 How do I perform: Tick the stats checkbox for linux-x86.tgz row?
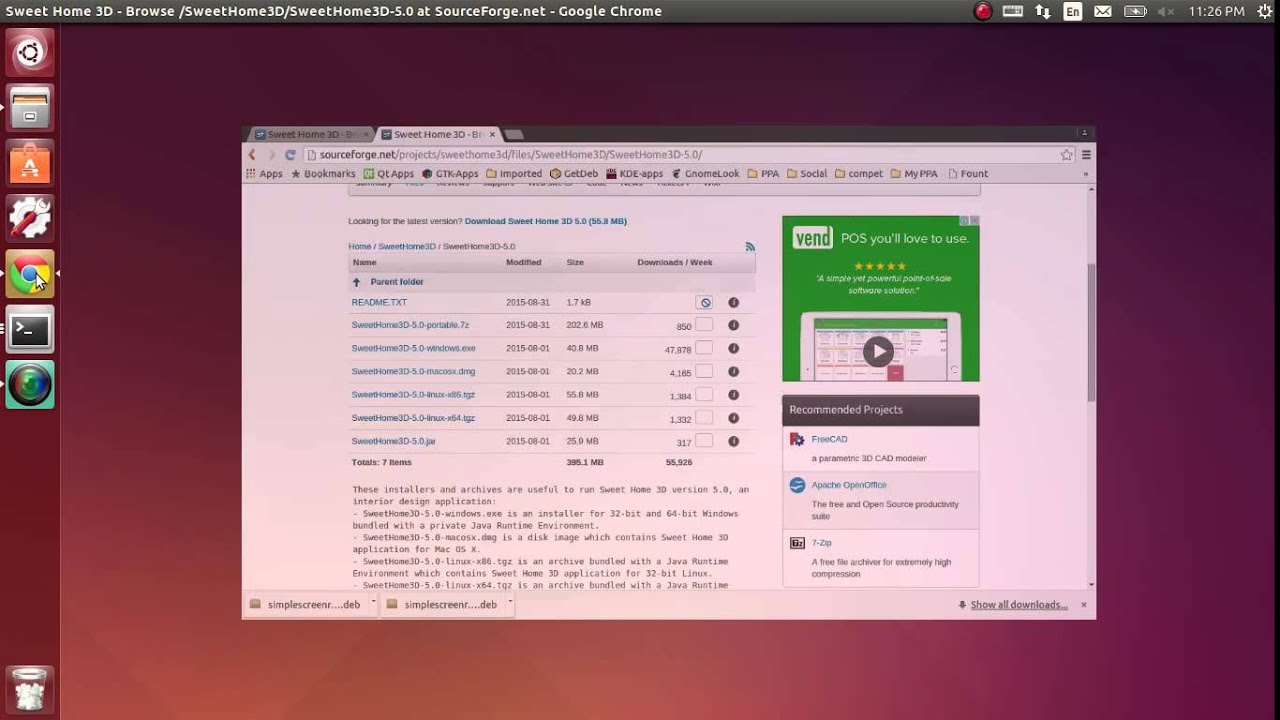pyautogui.click(x=704, y=394)
